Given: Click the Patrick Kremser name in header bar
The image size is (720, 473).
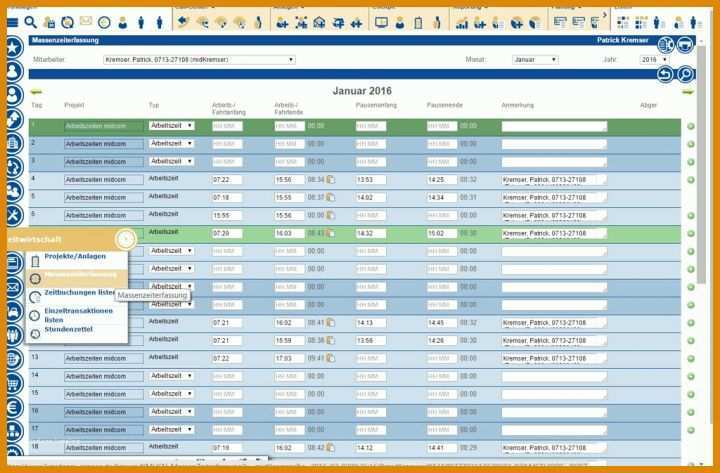Looking at the screenshot, I should (x=622, y=40).
